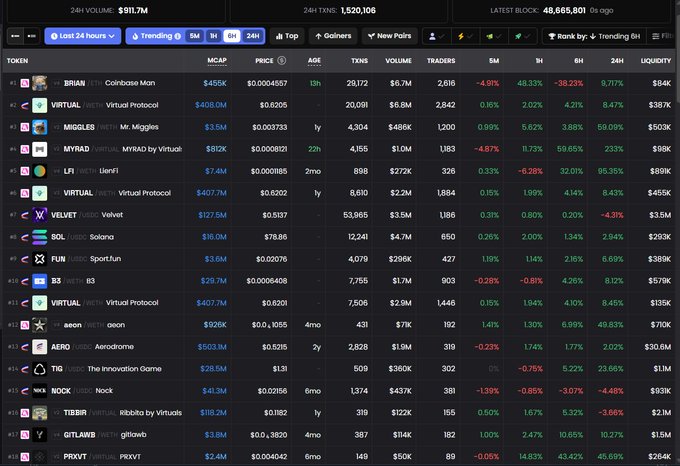Toggle the lightning bolt boost filter
Screen dimensions: 680x466
tap(465, 36)
